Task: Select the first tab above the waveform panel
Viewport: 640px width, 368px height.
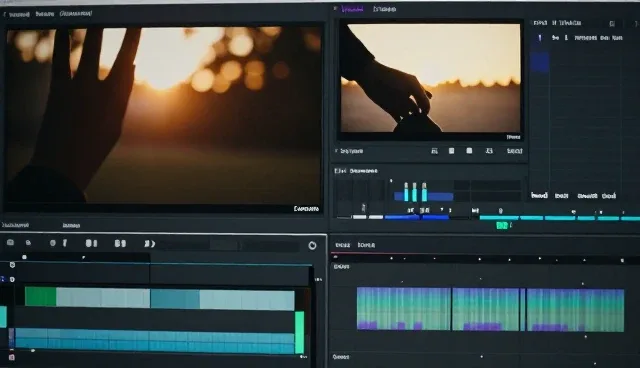Action: (x=342, y=245)
